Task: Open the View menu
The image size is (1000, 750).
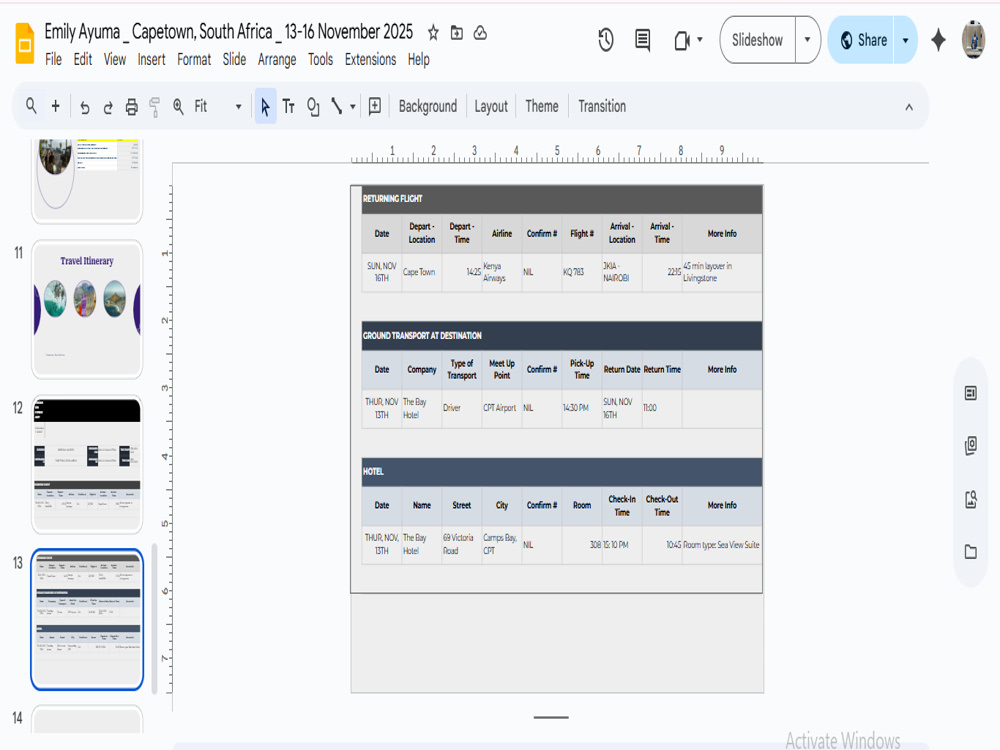Action: tap(115, 59)
